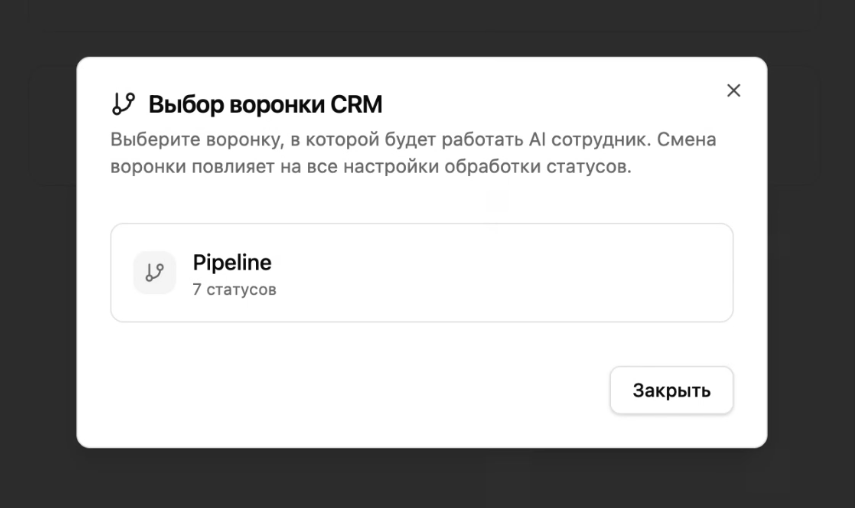Click the dark backdrop below the dialog
855x508 pixels.
pyautogui.click(x=427, y=480)
